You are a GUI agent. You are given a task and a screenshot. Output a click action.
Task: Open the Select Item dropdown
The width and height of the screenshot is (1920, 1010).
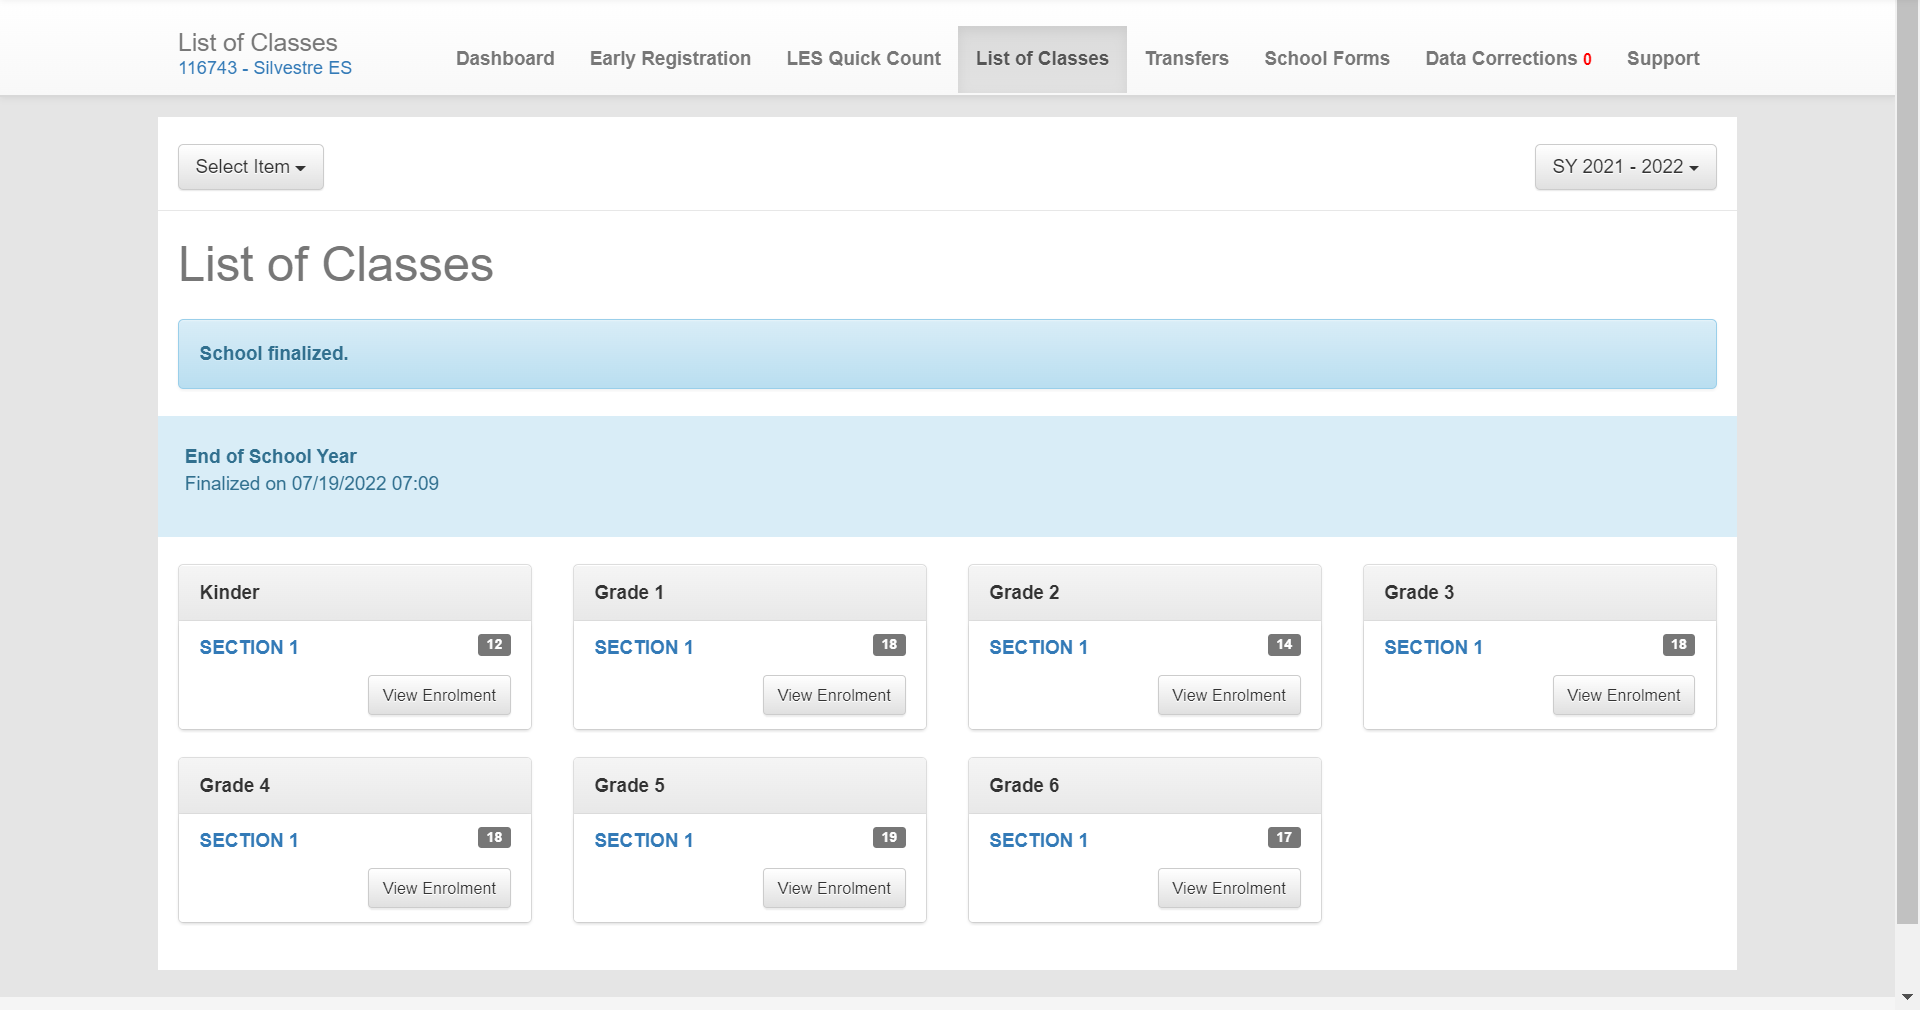250,167
